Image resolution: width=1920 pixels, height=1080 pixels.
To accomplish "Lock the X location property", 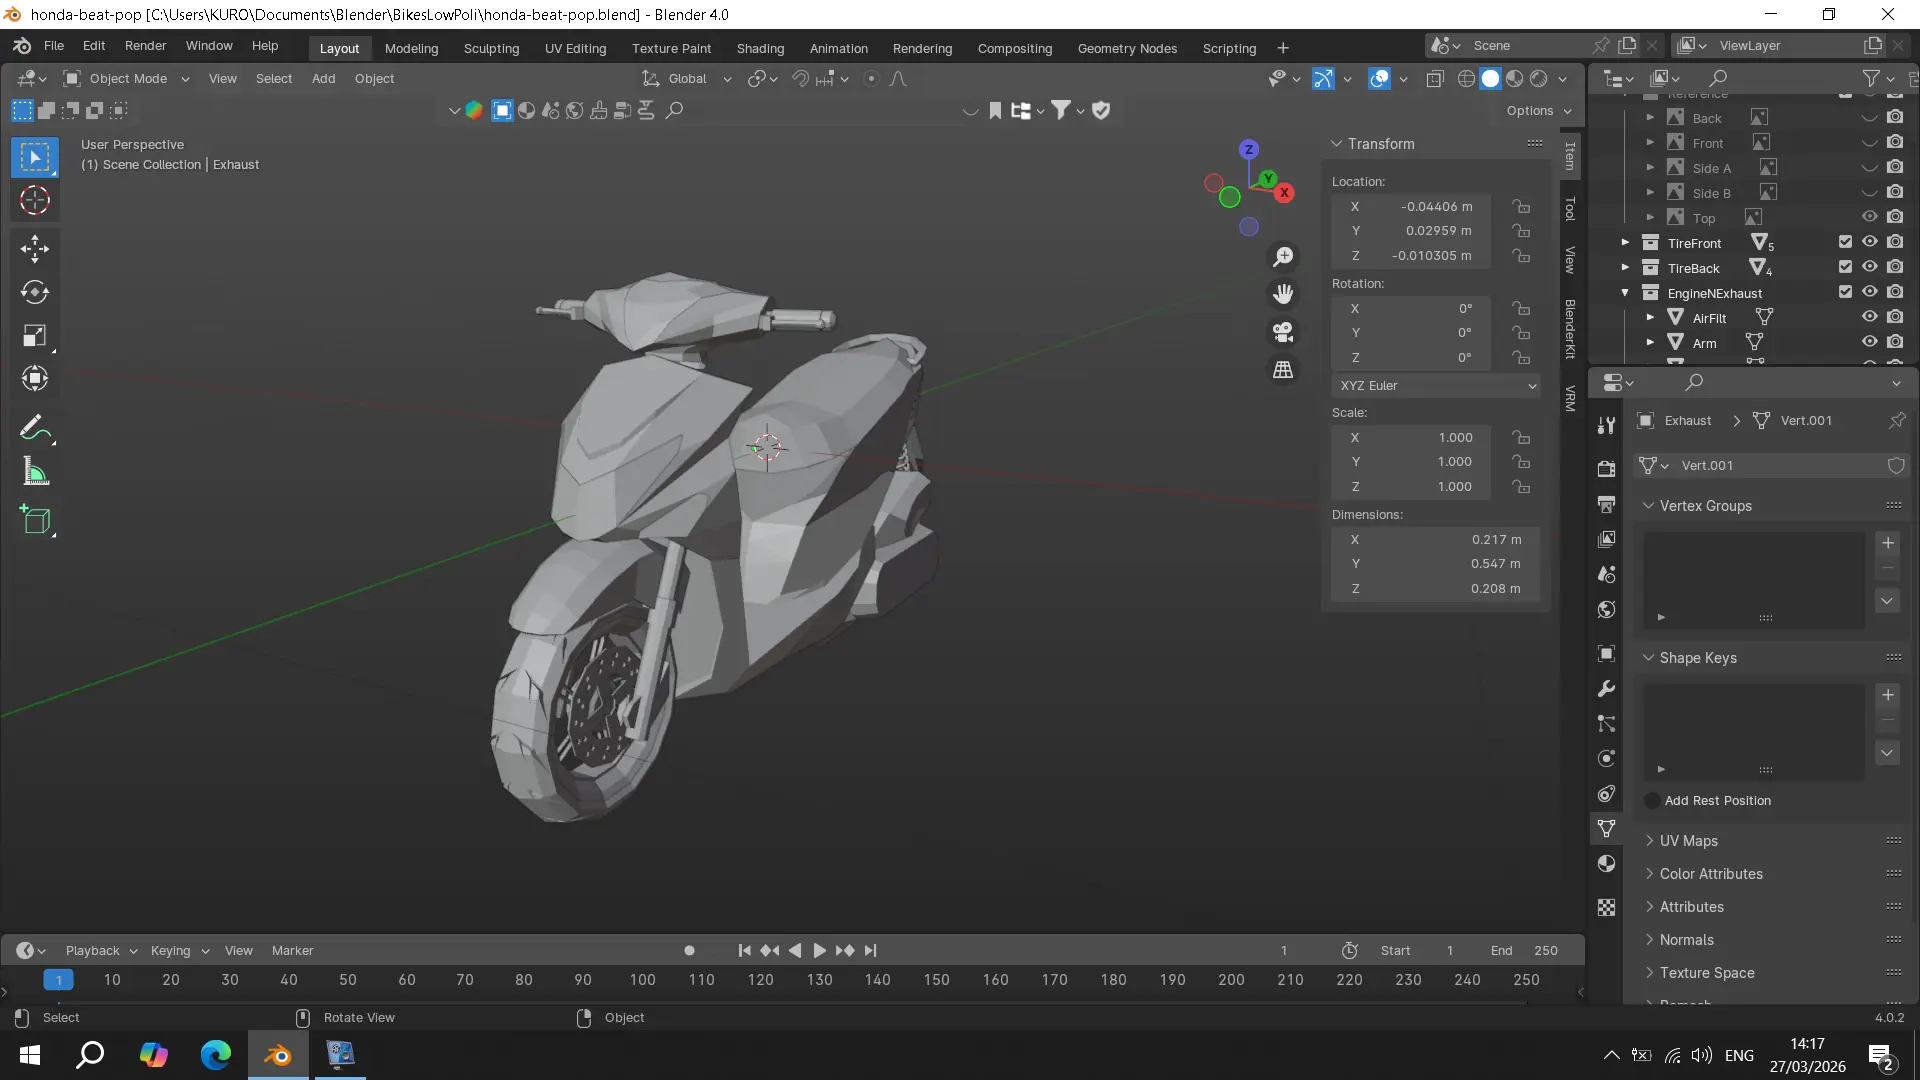I will pyautogui.click(x=1521, y=206).
